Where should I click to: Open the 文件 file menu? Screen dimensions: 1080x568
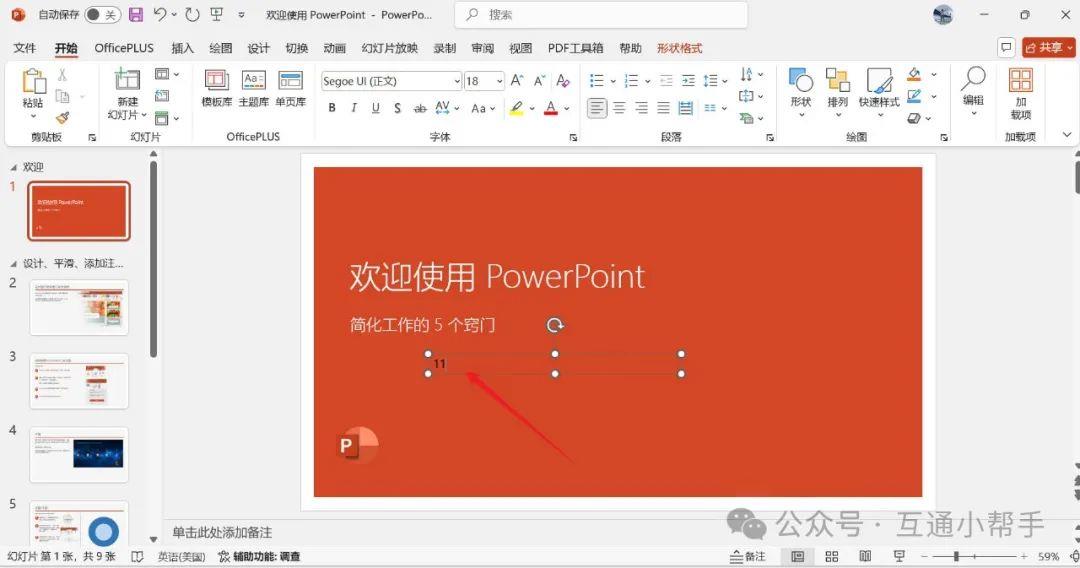(x=25, y=48)
